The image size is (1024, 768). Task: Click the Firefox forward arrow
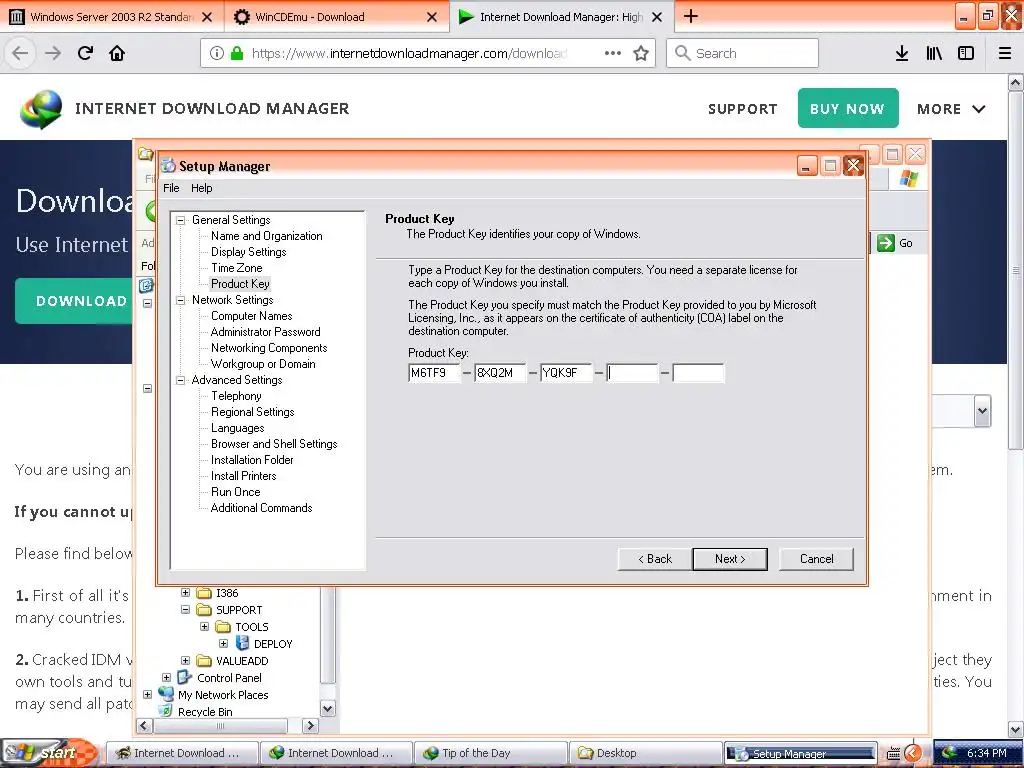pos(53,53)
